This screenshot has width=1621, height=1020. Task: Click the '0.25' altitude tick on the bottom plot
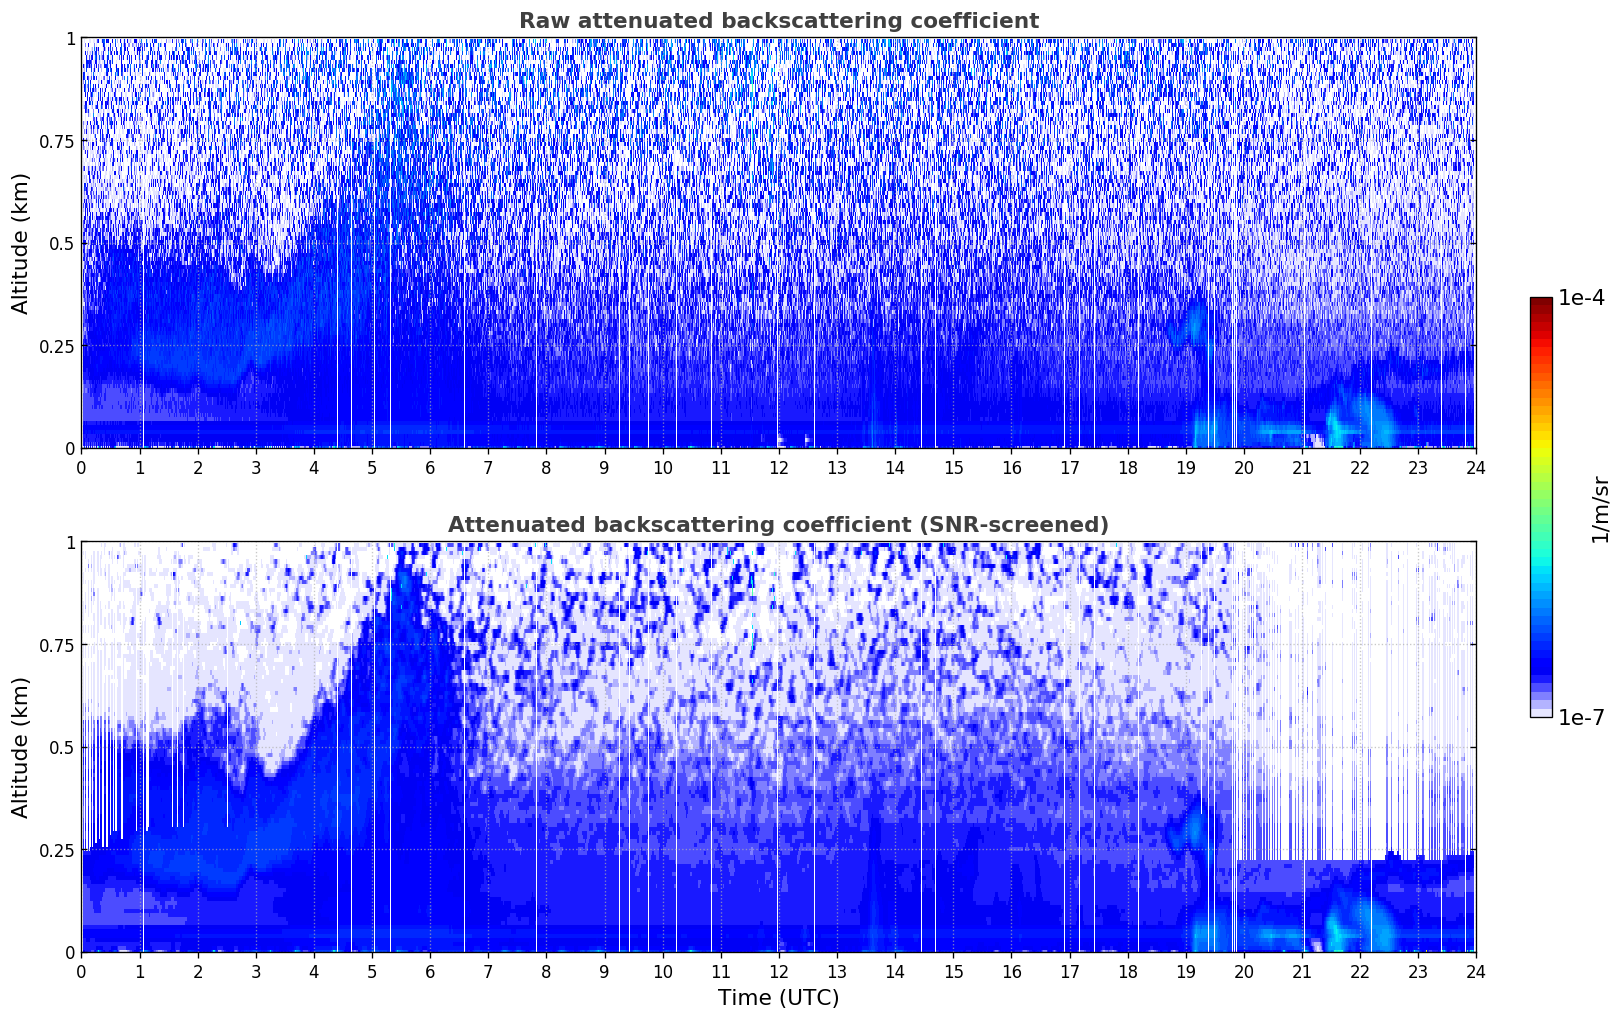coord(57,850)
